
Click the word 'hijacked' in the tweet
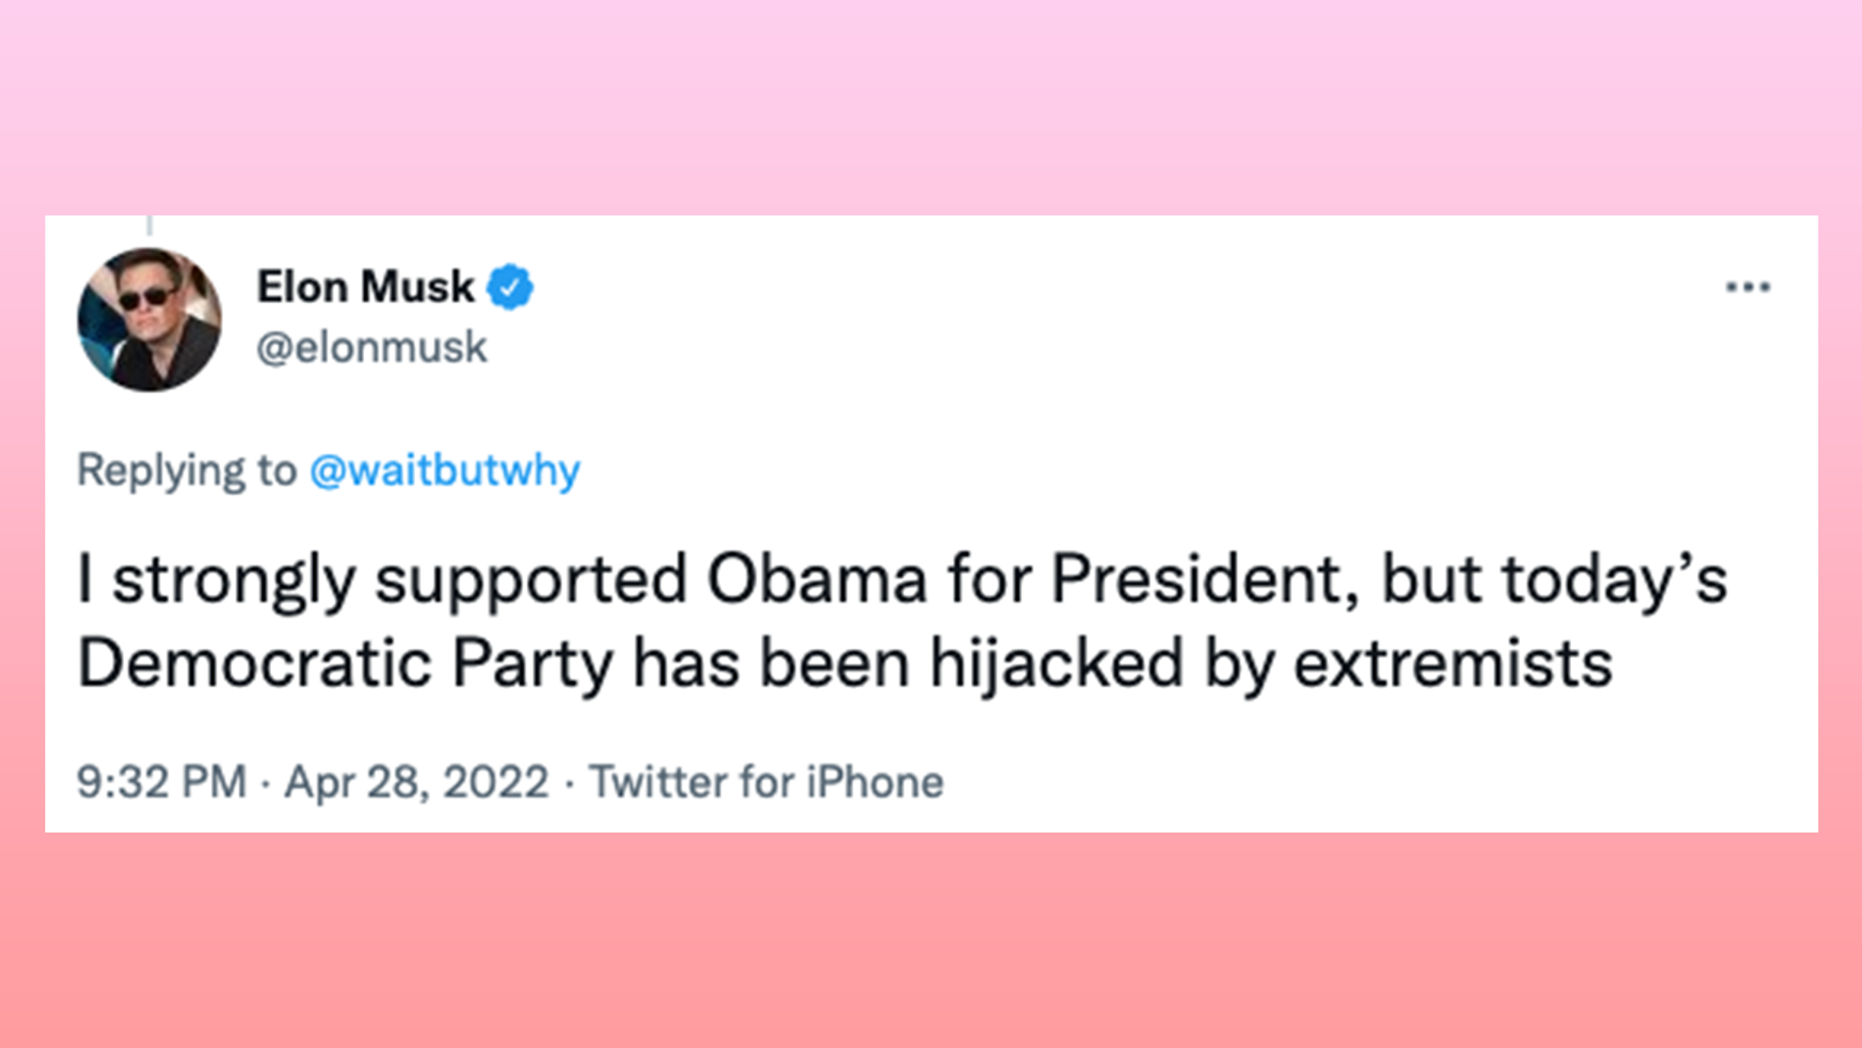tap(1056, 664)
